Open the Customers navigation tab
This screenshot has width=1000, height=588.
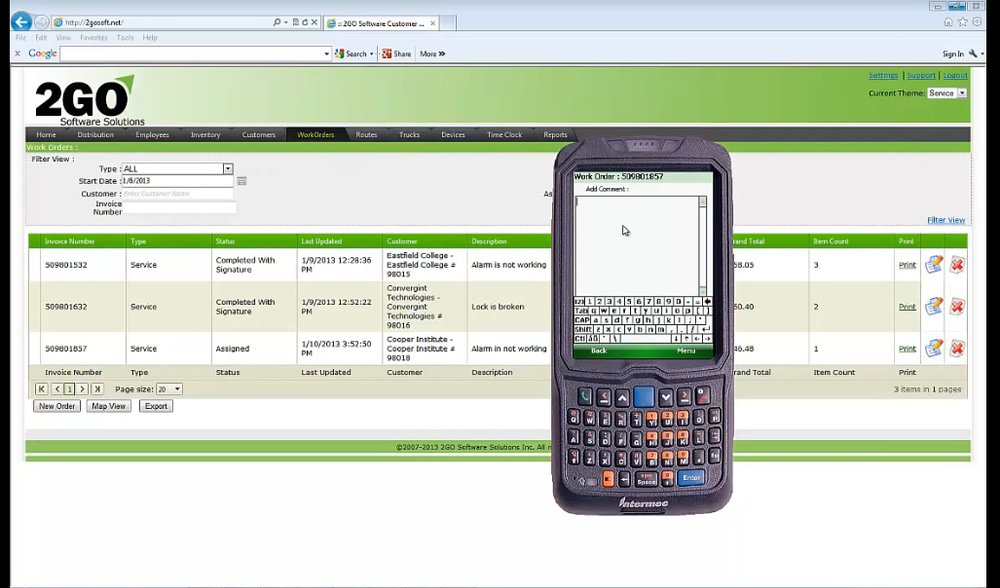259,135
